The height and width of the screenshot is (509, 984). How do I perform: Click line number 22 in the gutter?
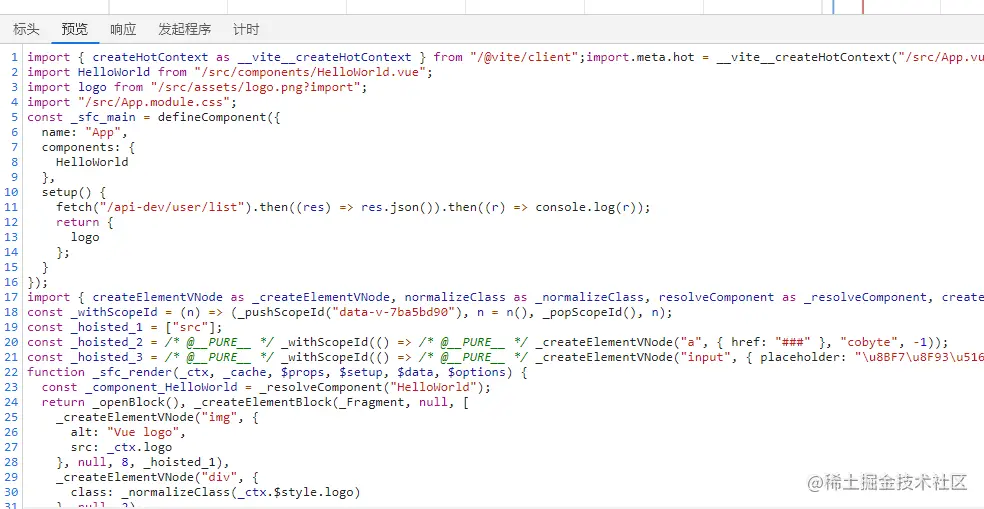(12, 373)
